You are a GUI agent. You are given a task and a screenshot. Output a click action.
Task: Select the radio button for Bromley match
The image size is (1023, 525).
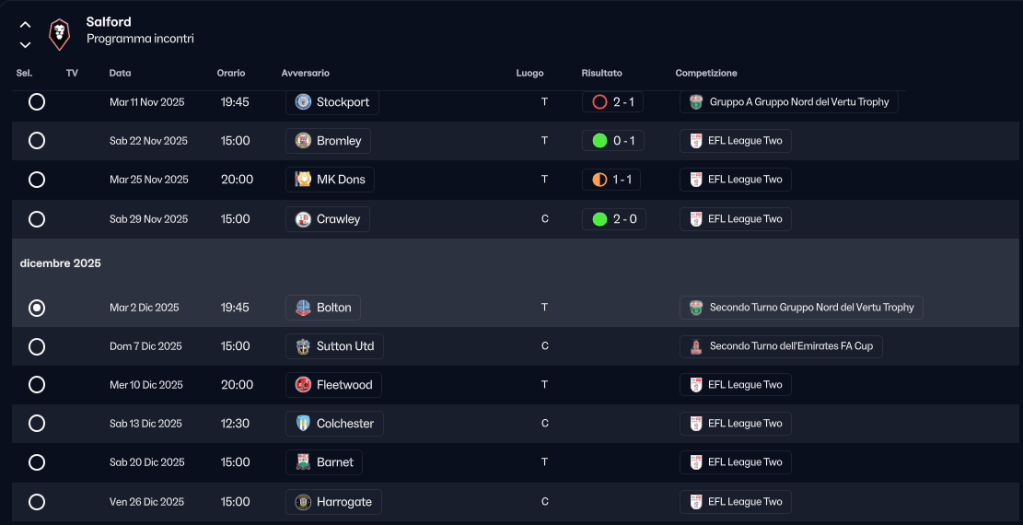[37, 141]
